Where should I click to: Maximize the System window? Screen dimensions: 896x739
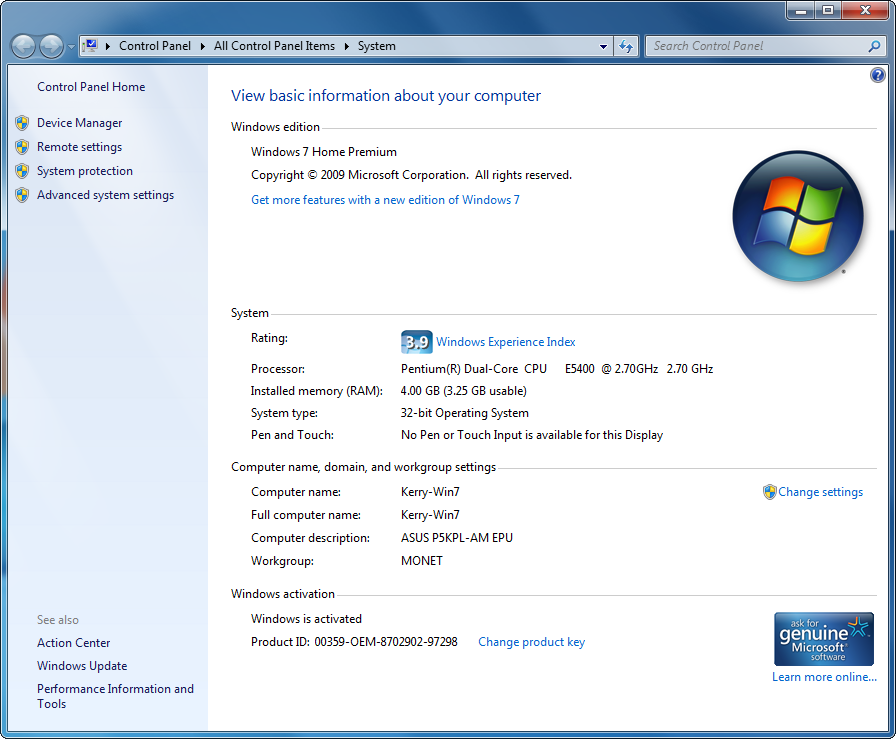pos(828,11)
